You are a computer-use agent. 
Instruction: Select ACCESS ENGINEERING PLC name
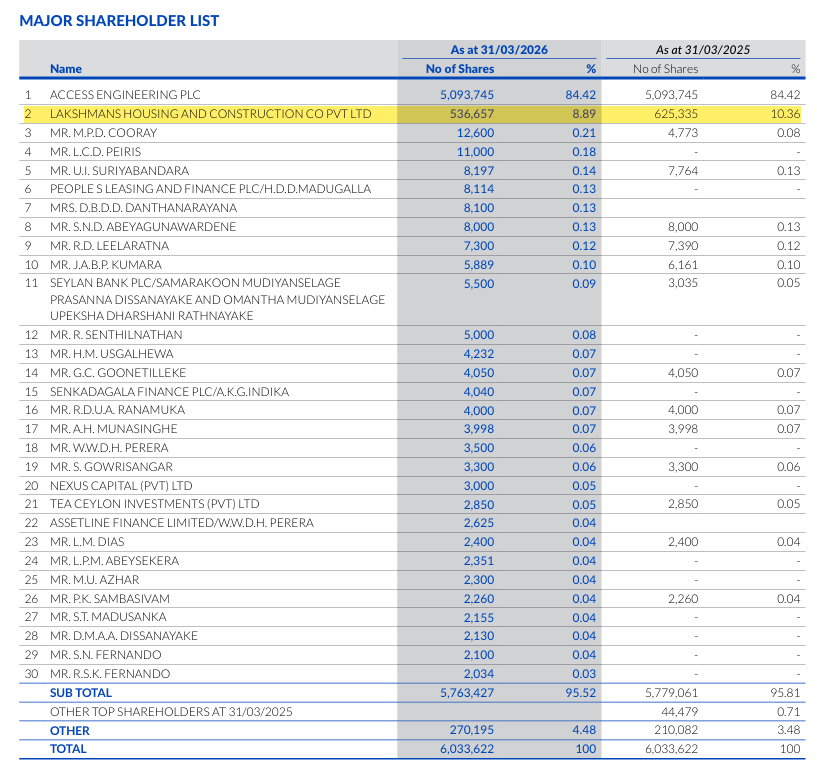click(125, 95)
